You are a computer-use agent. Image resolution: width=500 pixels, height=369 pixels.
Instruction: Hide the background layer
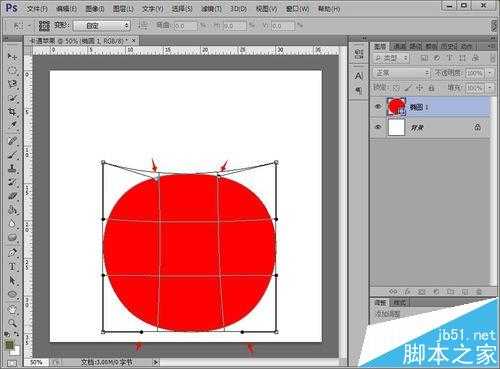[x=378, y=127]
